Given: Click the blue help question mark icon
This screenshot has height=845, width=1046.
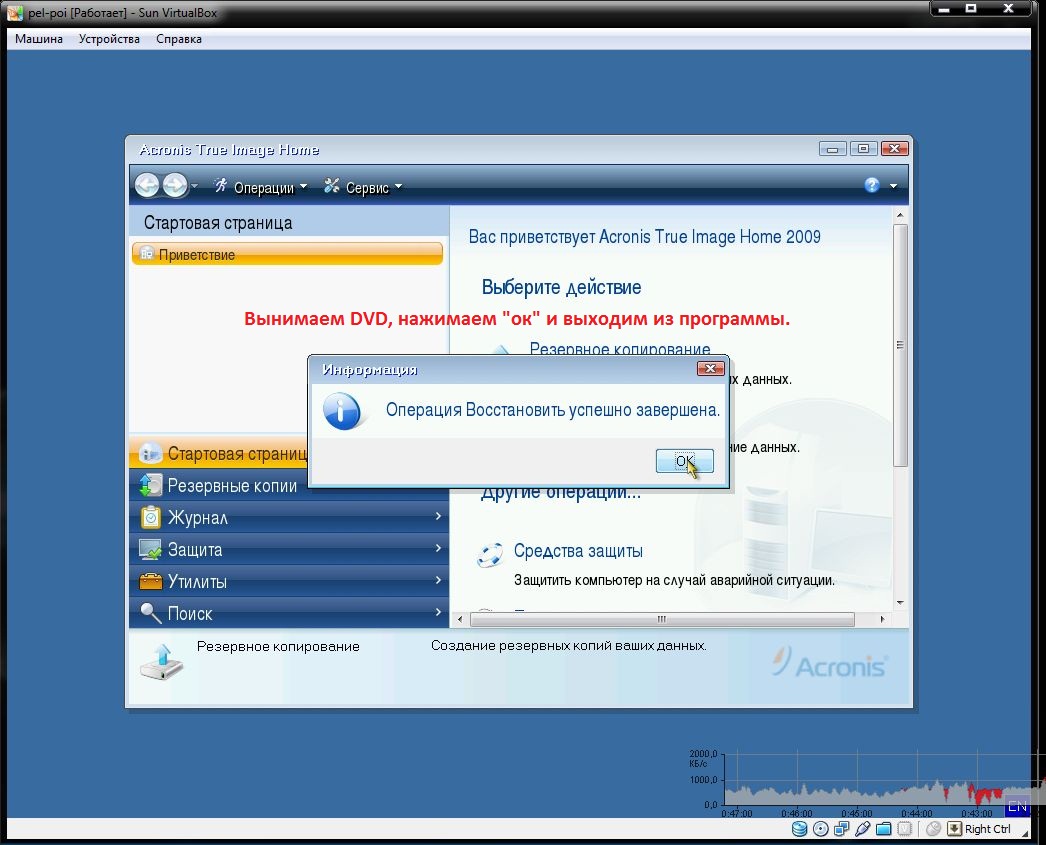Looking at the screenshot, I should click(871, 186).
